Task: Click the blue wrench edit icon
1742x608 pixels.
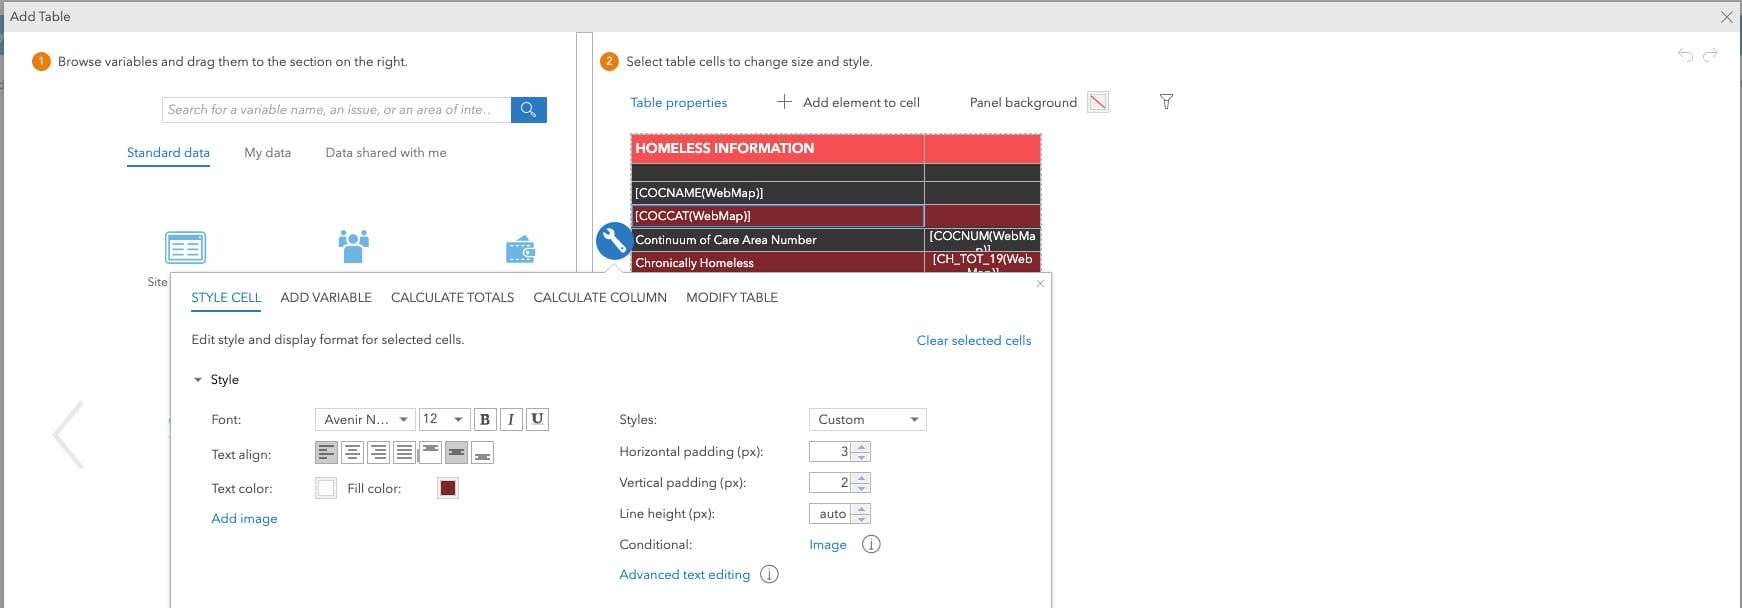Action: click(x=614, y=241)
